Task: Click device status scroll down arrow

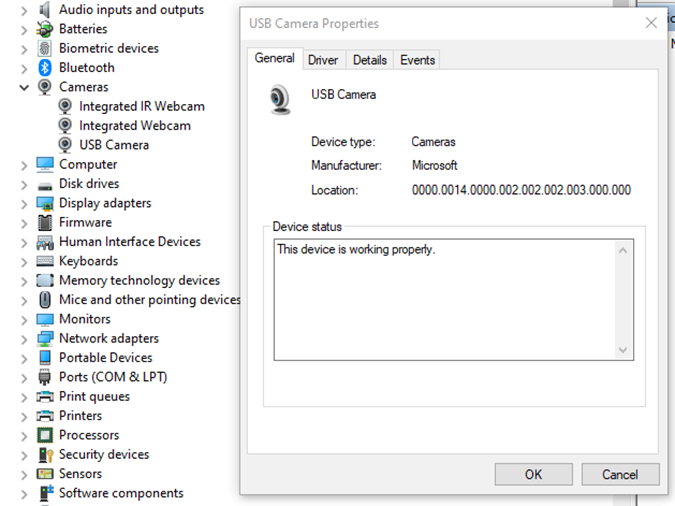Action: 623,350
